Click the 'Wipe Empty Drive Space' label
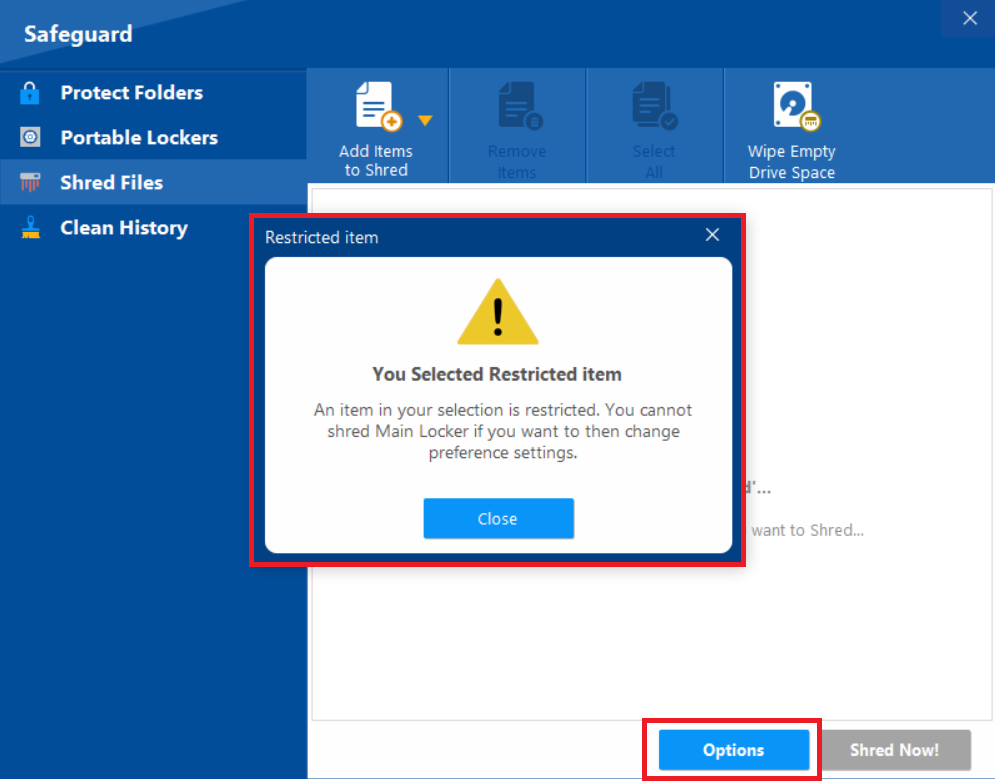Viewport: 999px width, 781px height. click(791, 162)
